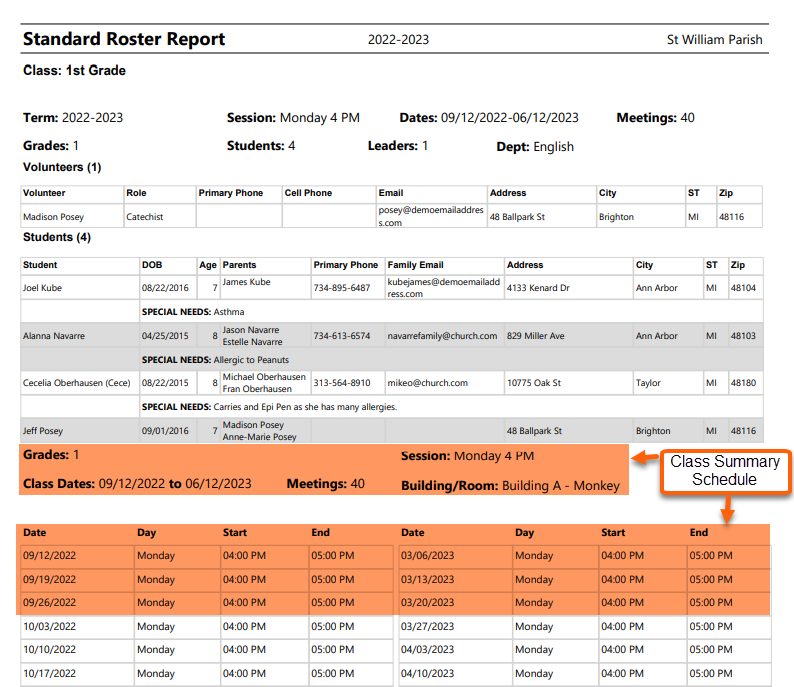Click schedule date 04/10/2023
Screen dimensions: 794x687
pos(427,673)
